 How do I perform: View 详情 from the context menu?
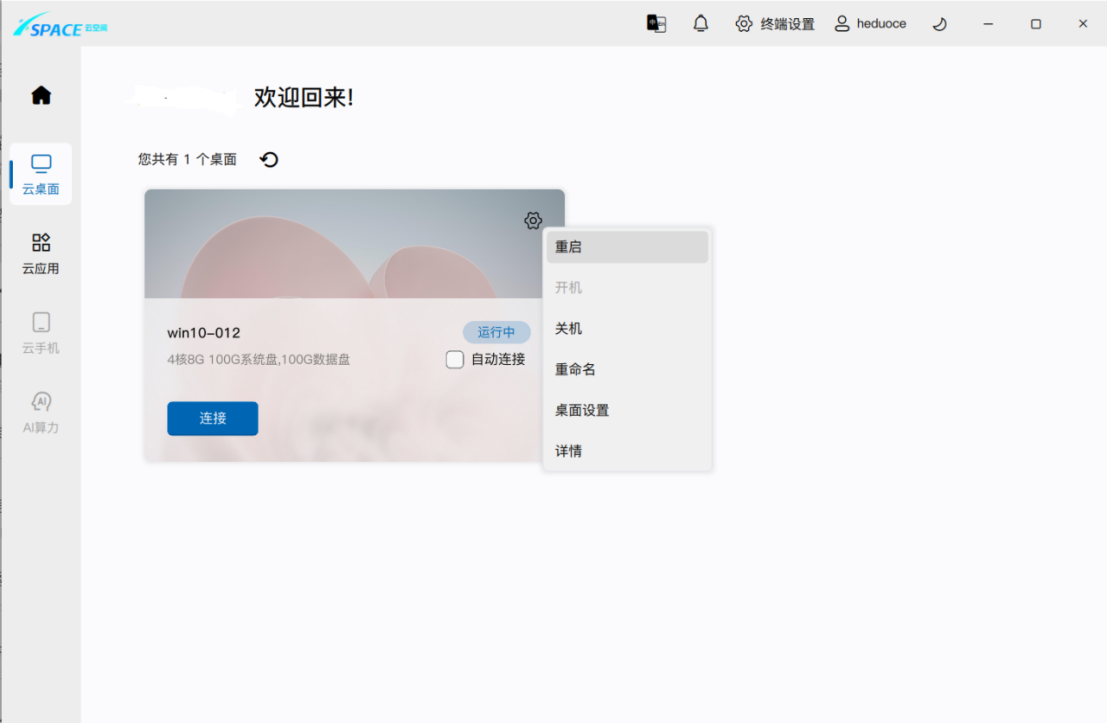627,451
